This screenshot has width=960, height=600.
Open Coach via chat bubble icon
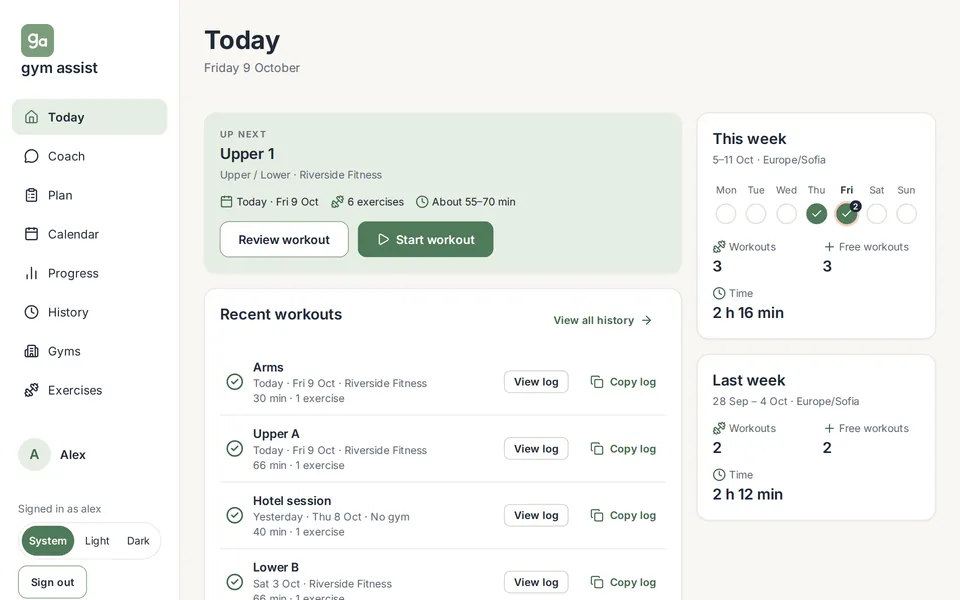tap(31, 156)
